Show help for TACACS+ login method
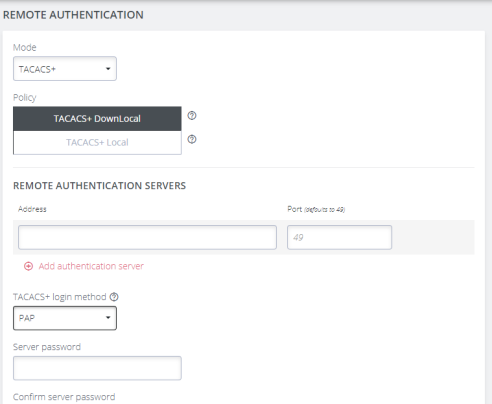The width and height of the screenshot is (492, 404). [114, 297]
